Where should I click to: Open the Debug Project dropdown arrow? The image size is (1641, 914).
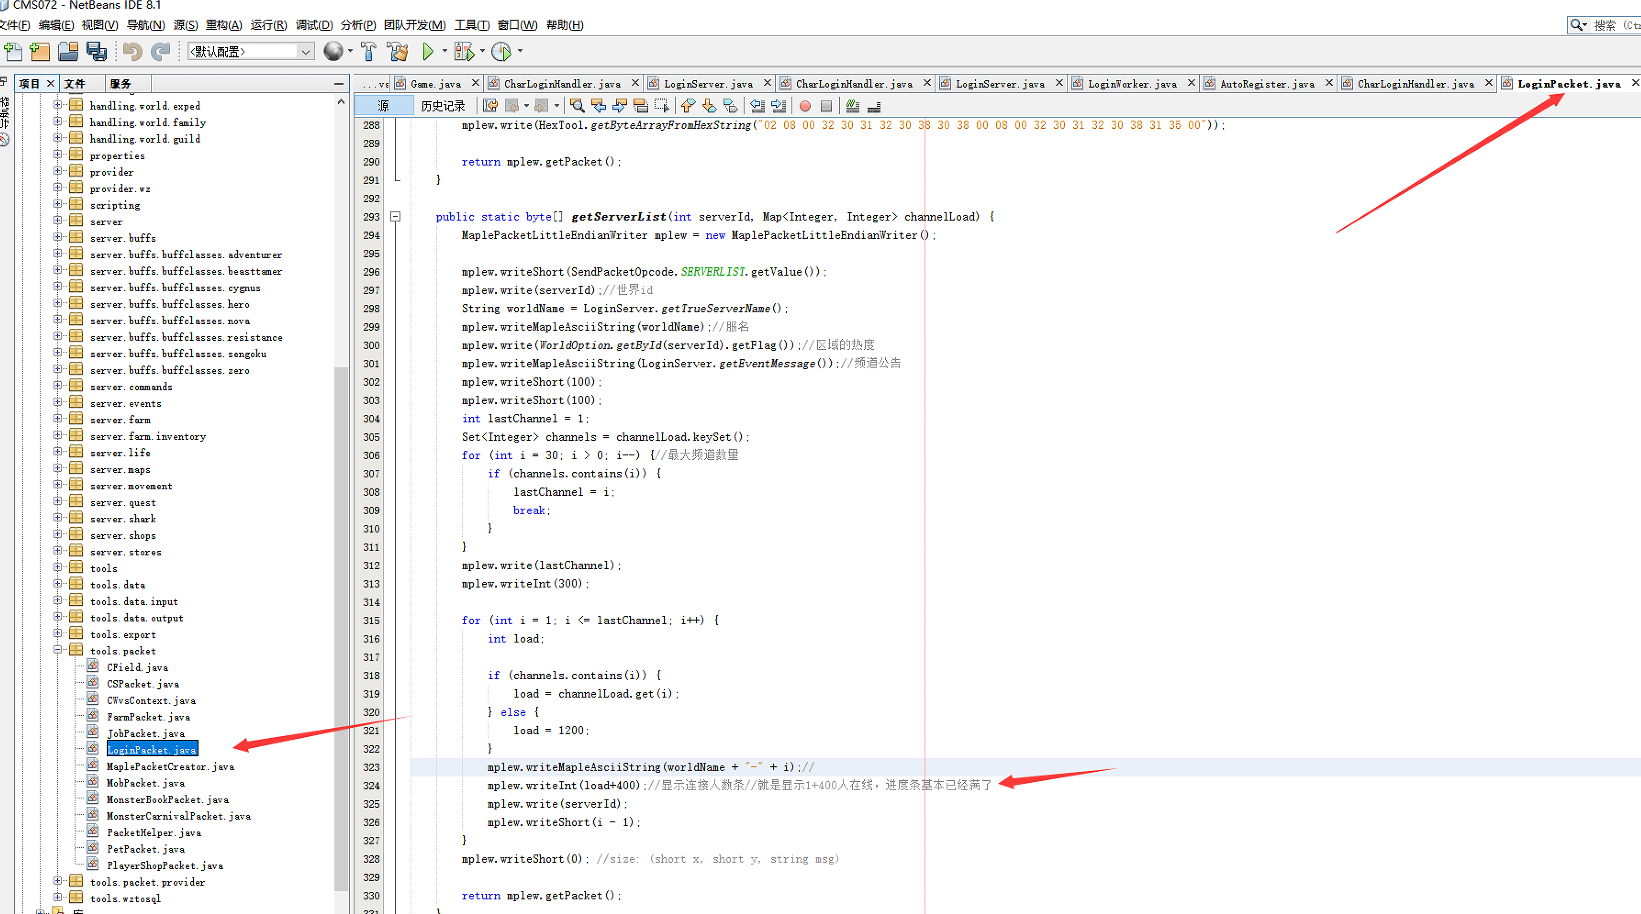pyautogui.click(x=482, y=51)
